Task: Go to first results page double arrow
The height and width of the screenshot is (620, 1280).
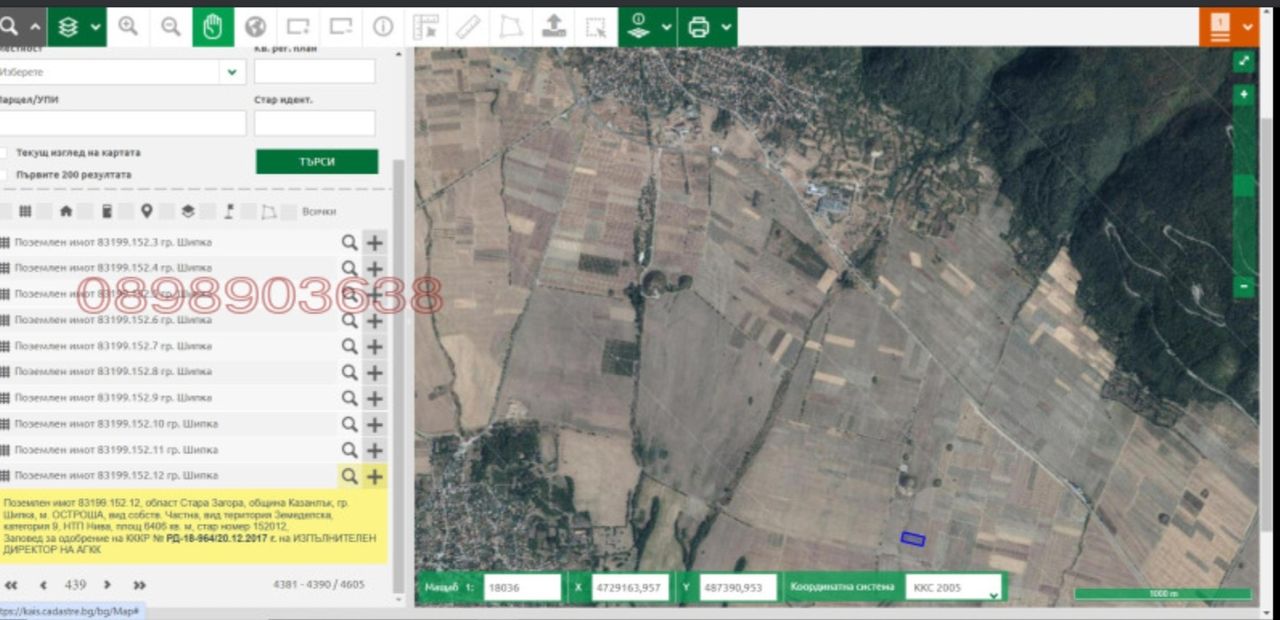Action: click(11, 585)
